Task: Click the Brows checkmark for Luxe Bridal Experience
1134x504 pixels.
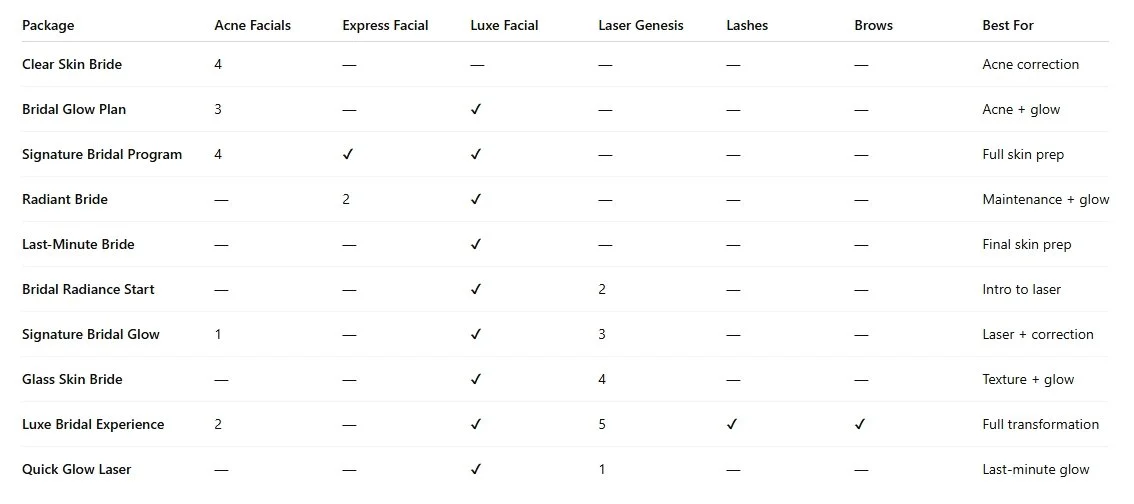Action: [860, 425]
